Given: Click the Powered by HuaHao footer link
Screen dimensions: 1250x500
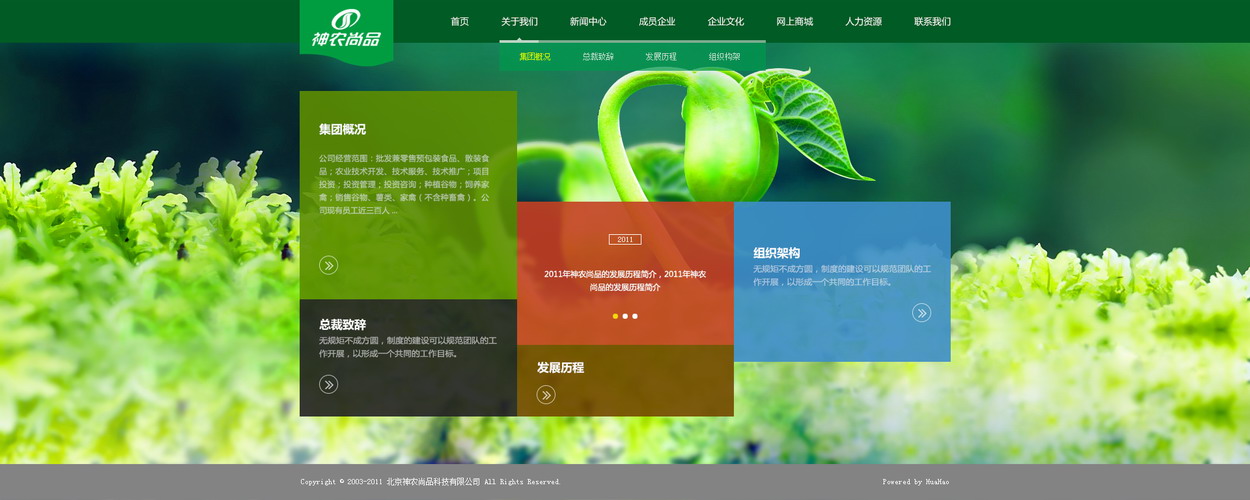Looking at the screenshot, I should [915, 482].
